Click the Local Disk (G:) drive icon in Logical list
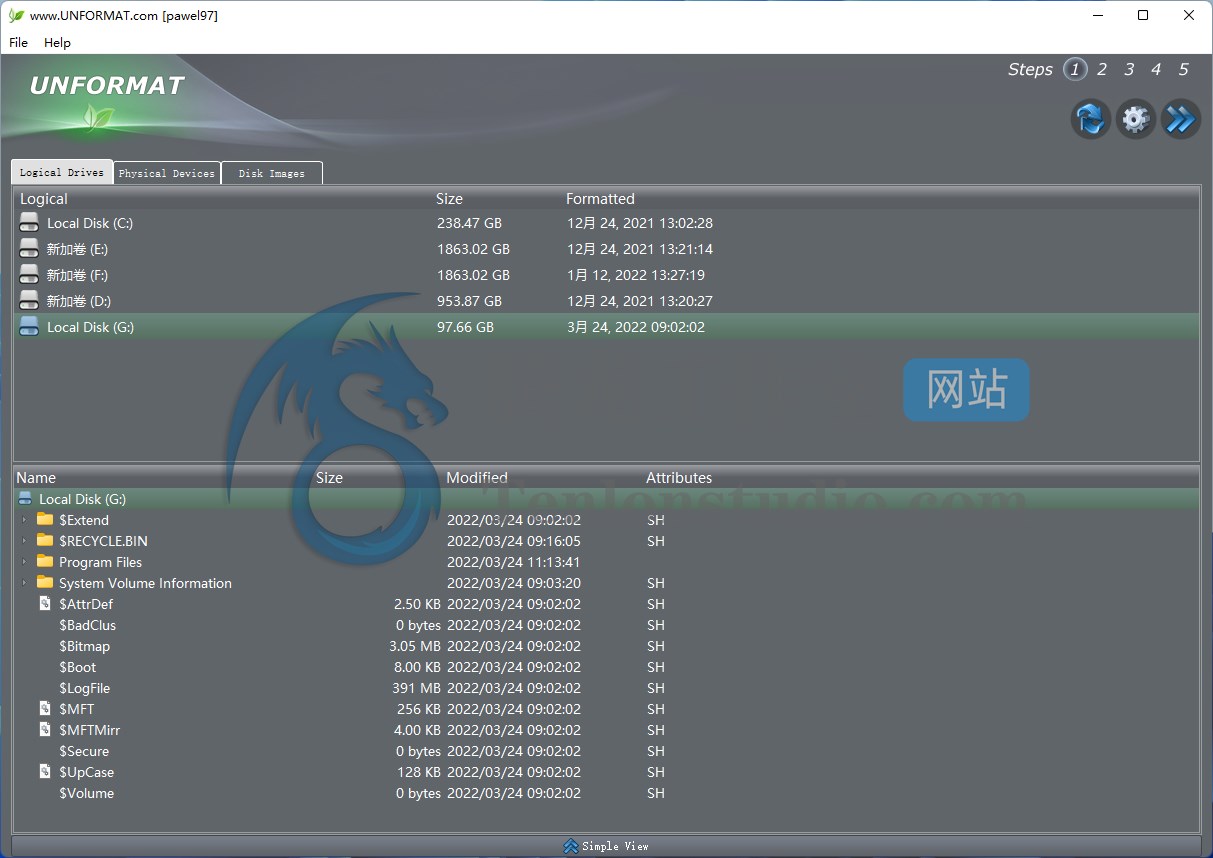 tap(29, 327)
